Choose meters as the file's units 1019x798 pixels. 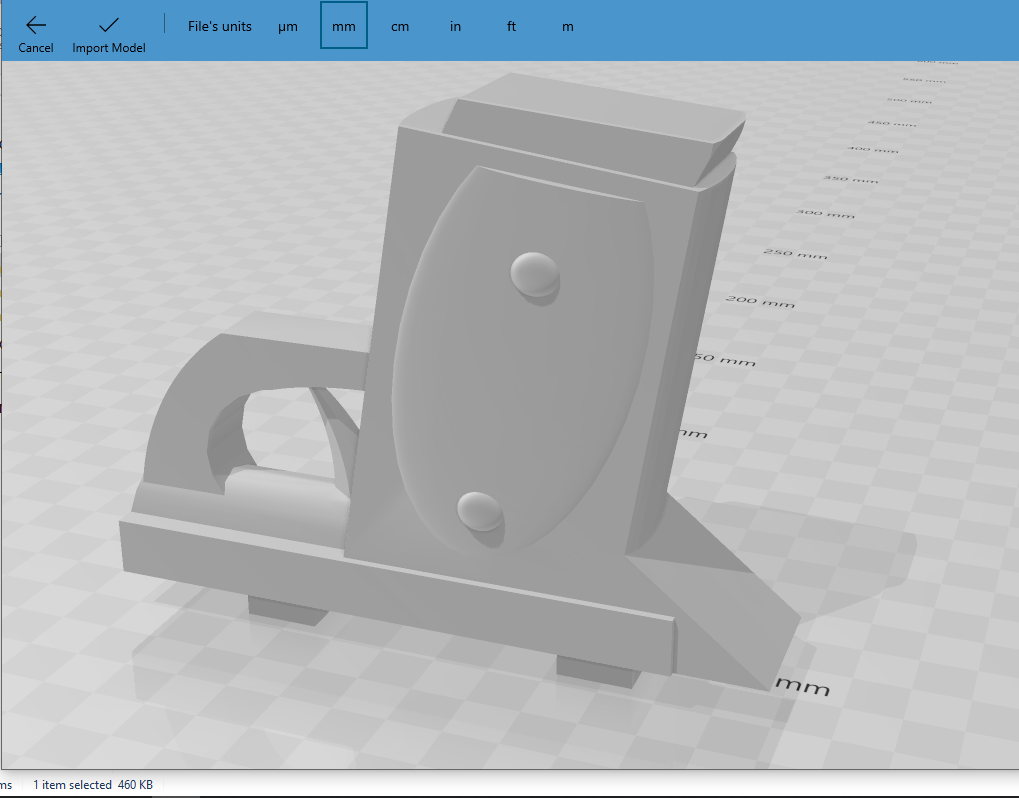(567, 26)
